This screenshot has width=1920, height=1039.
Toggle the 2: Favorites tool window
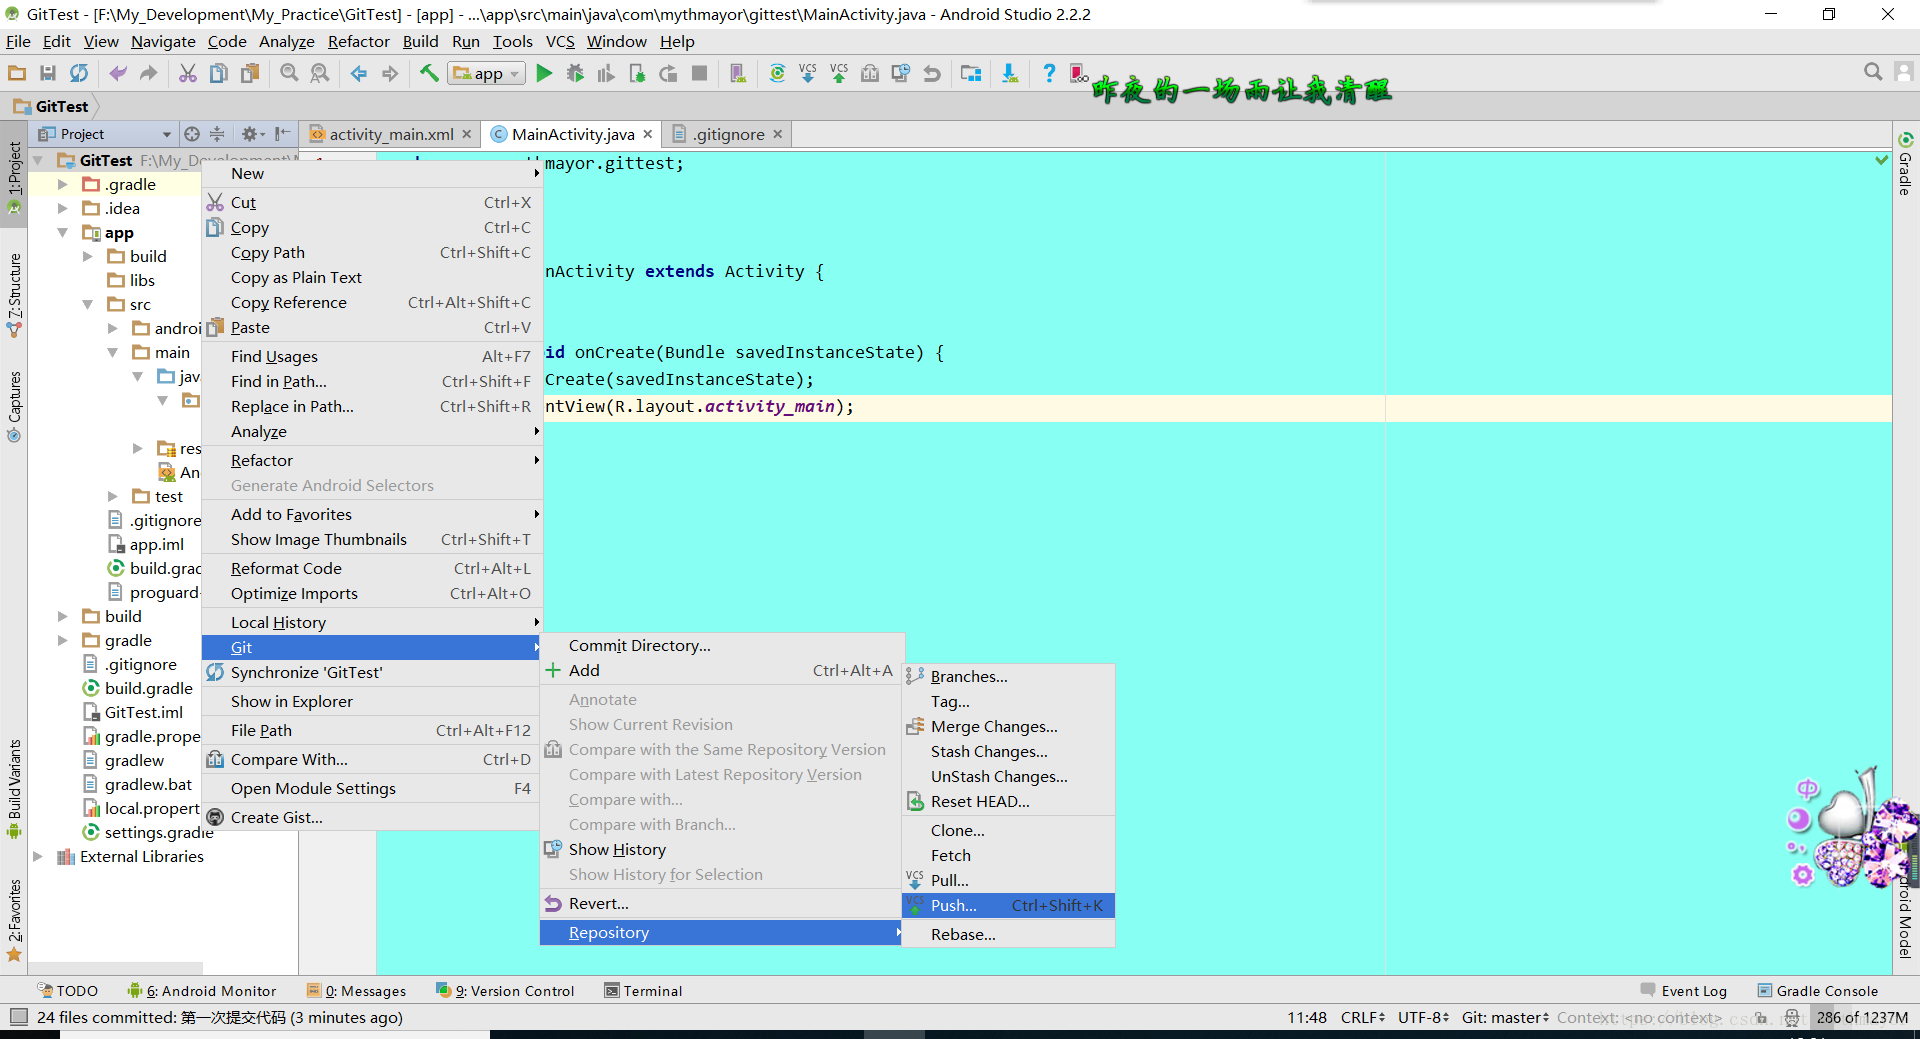pos(14,920)
